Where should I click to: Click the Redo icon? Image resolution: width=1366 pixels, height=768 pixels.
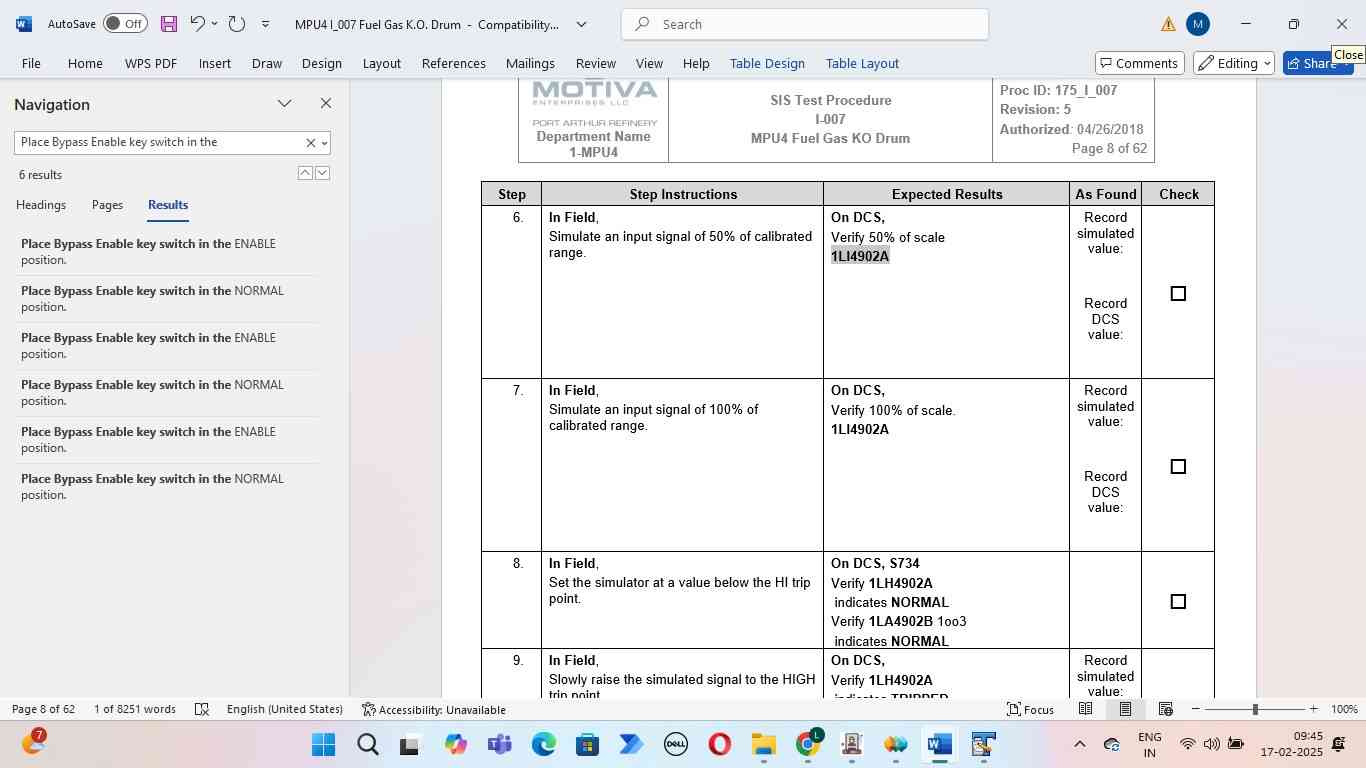(x=237, y=23)
